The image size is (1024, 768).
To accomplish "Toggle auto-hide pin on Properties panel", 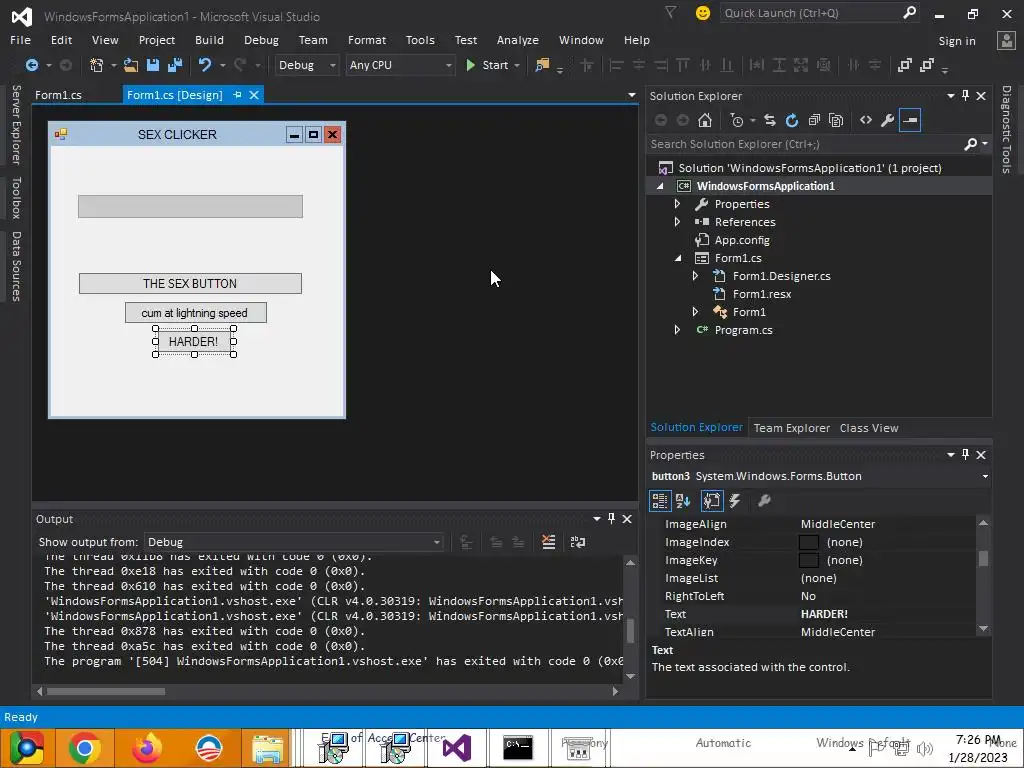I will pyautogui.click(x=965, y=455).
